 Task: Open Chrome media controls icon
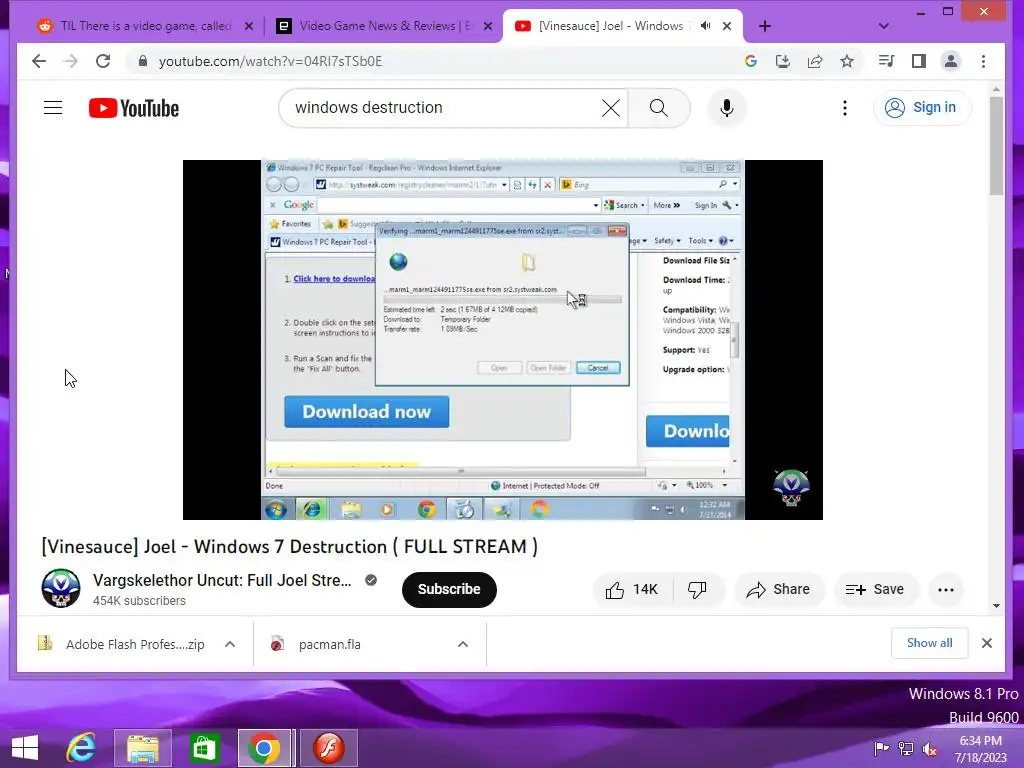(886, 61)
